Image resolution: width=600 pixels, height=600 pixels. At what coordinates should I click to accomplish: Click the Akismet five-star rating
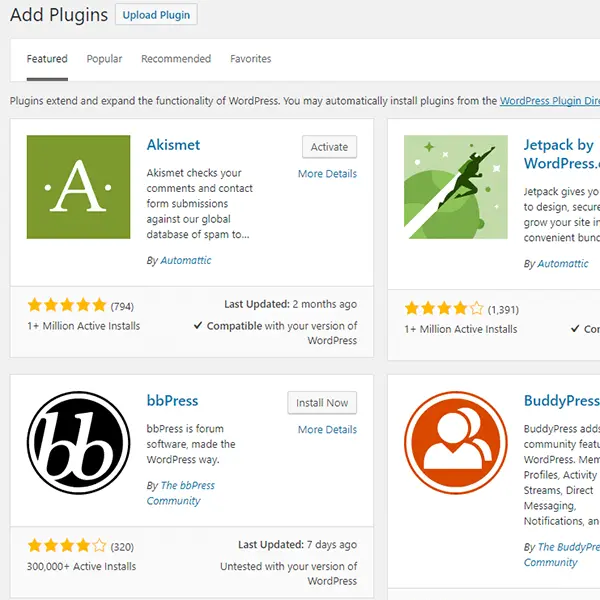tap(66, 305)
